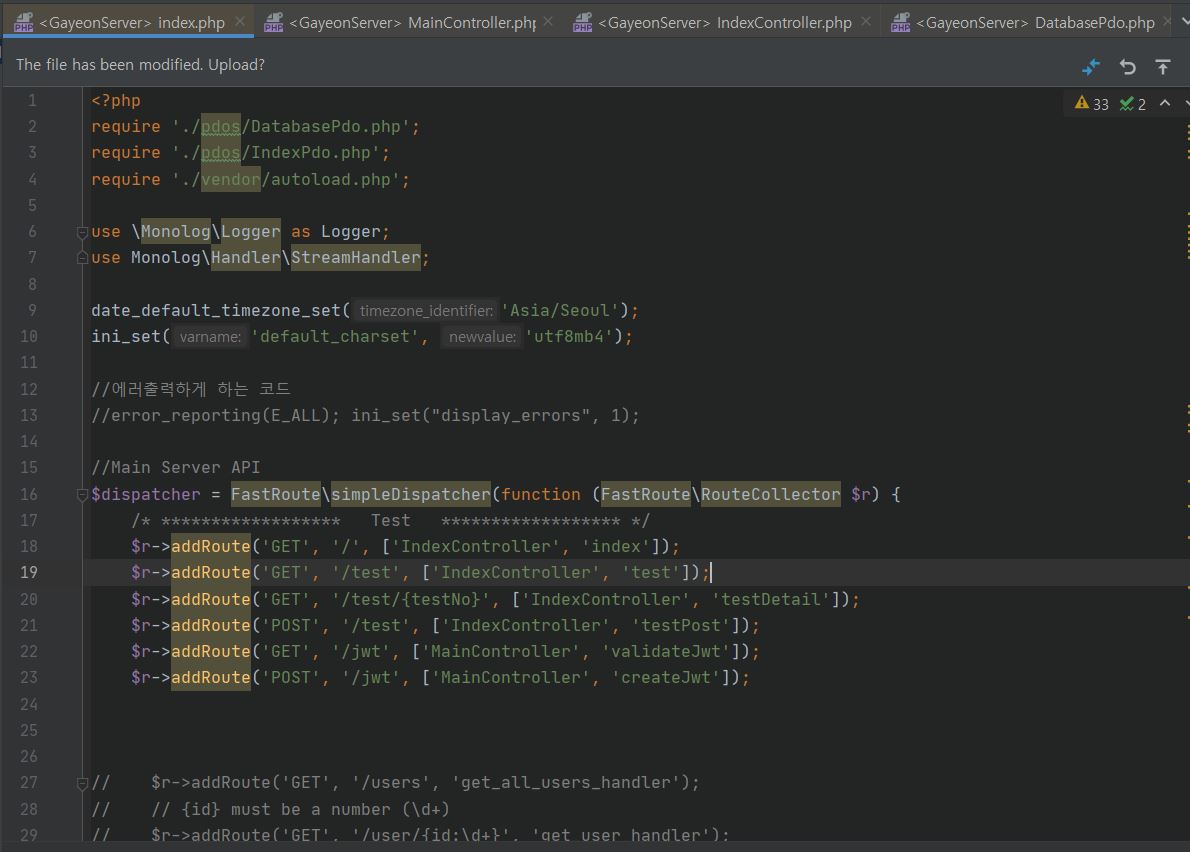This screenshot has height=852, width=1190.
Task: Jump to previous highlighted error with up arrow
Action: point(1165,103)
